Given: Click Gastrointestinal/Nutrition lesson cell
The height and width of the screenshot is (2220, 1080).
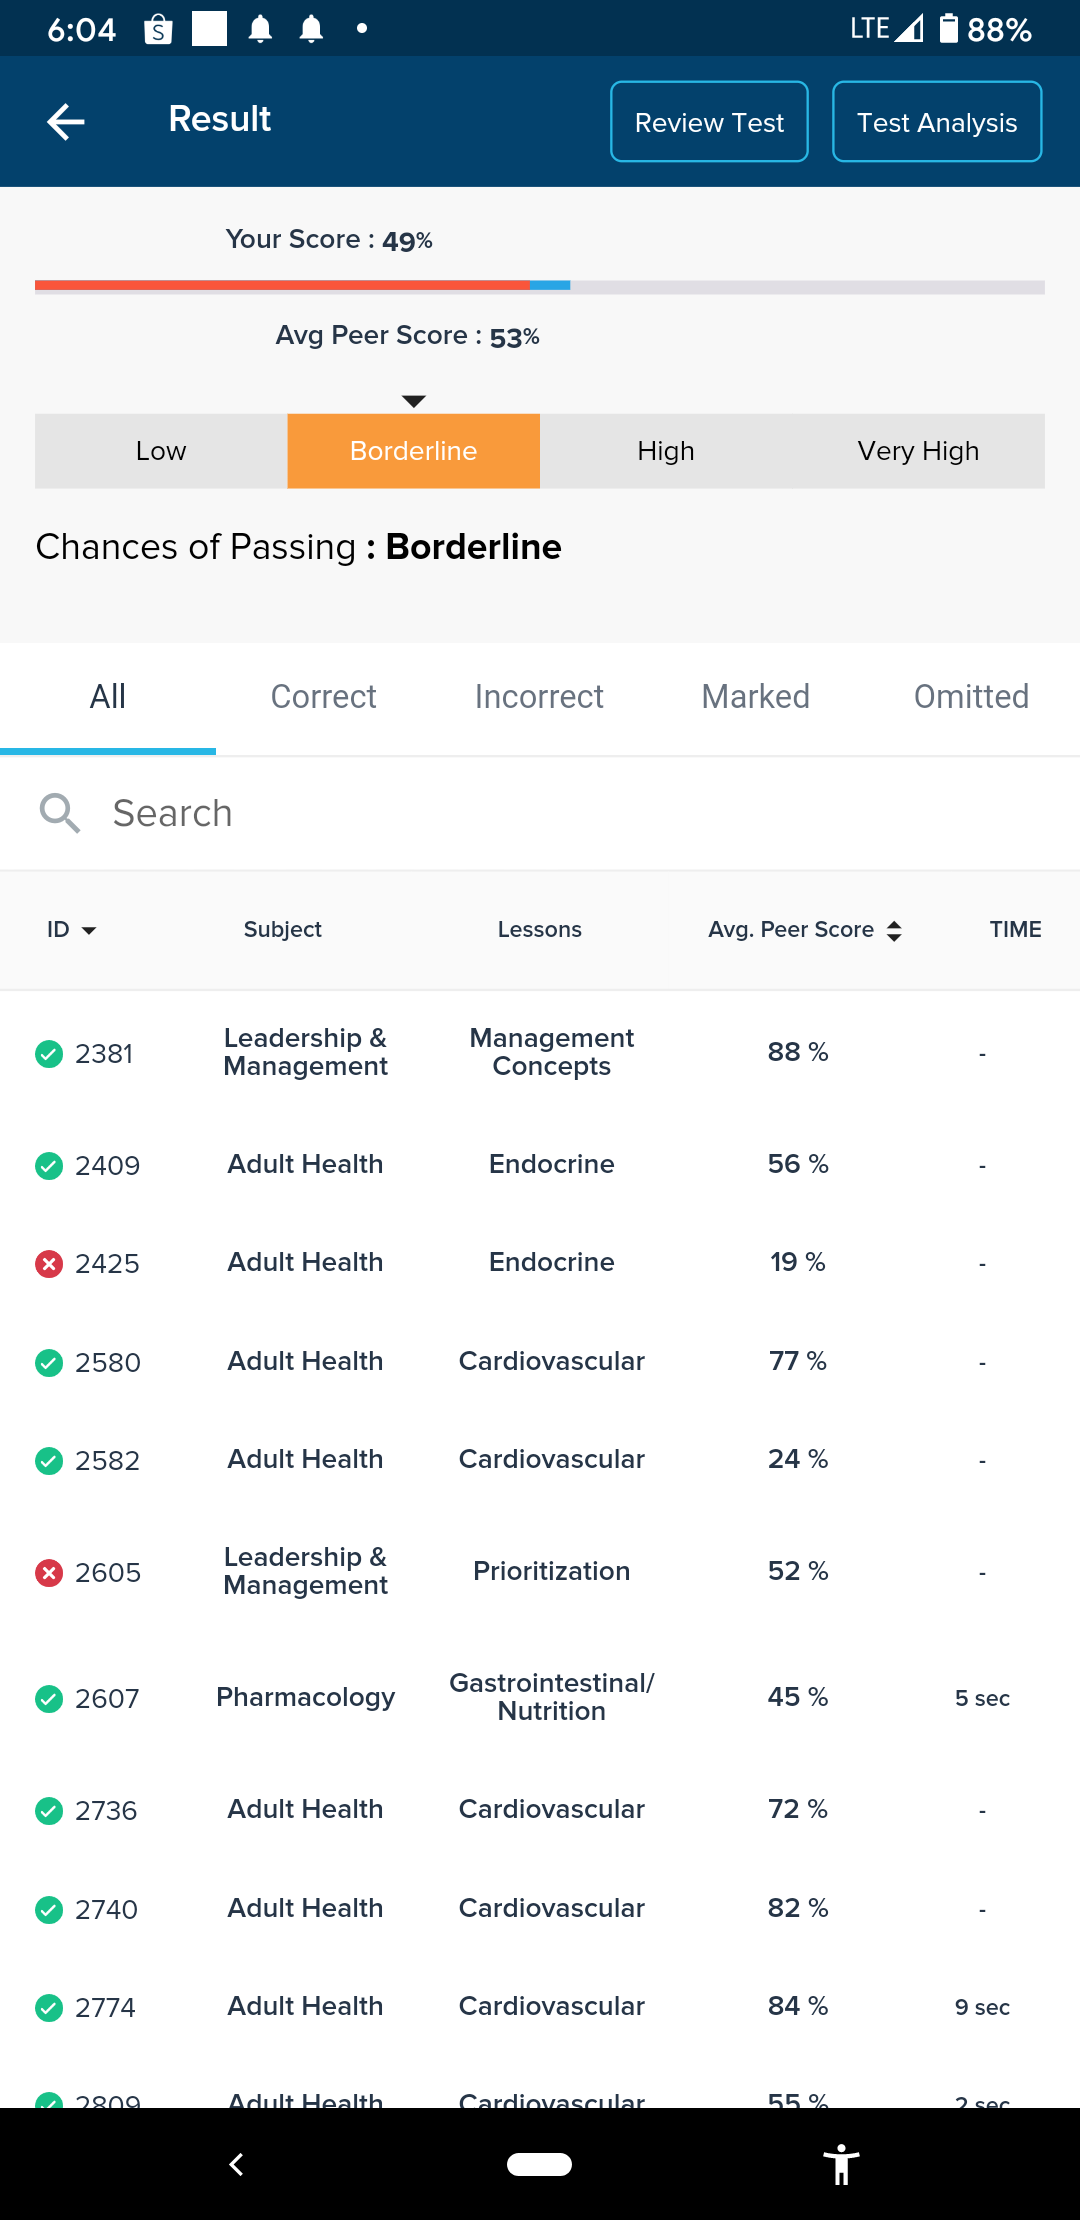Looking at the screenshot, I should [x=552, y=1697].
